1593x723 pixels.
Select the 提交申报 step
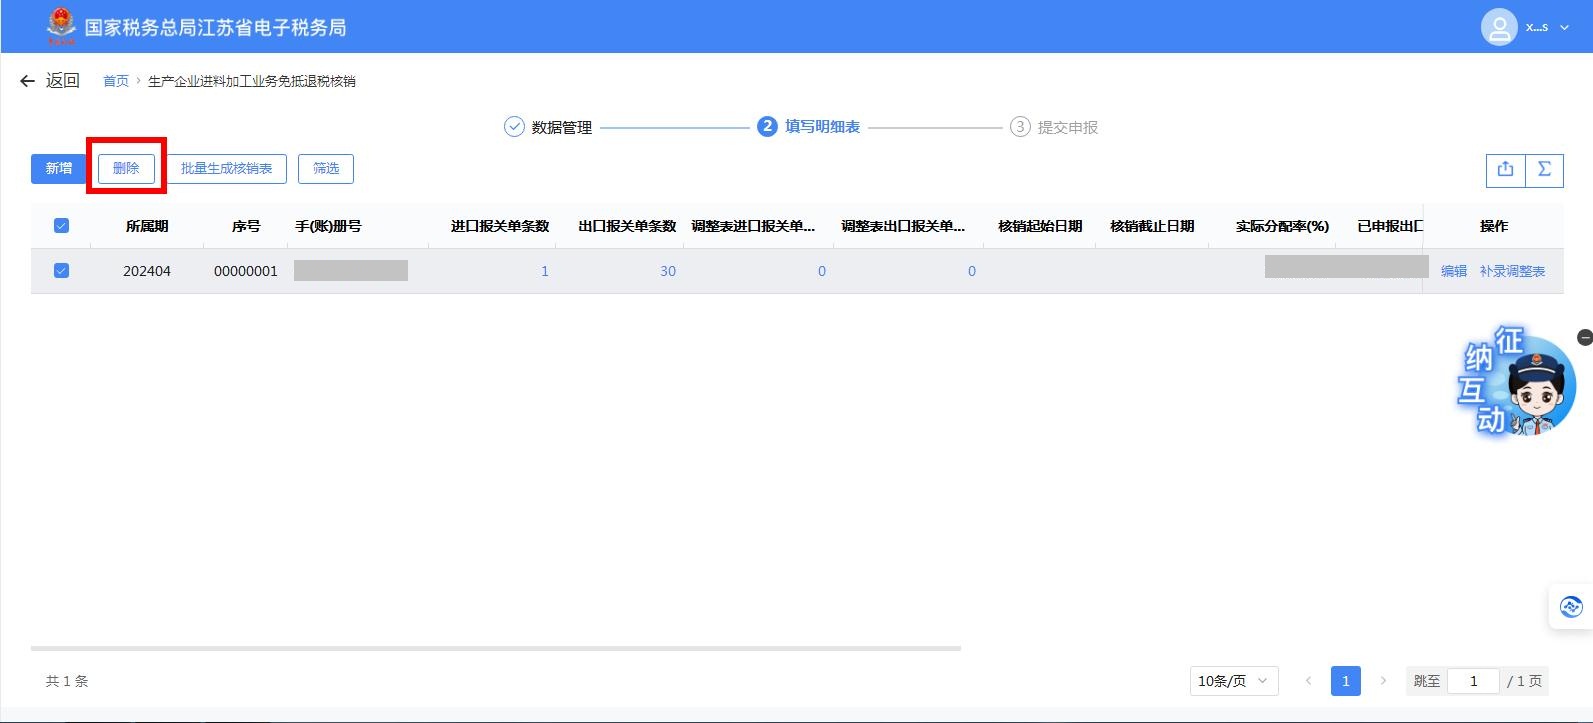1054,127
